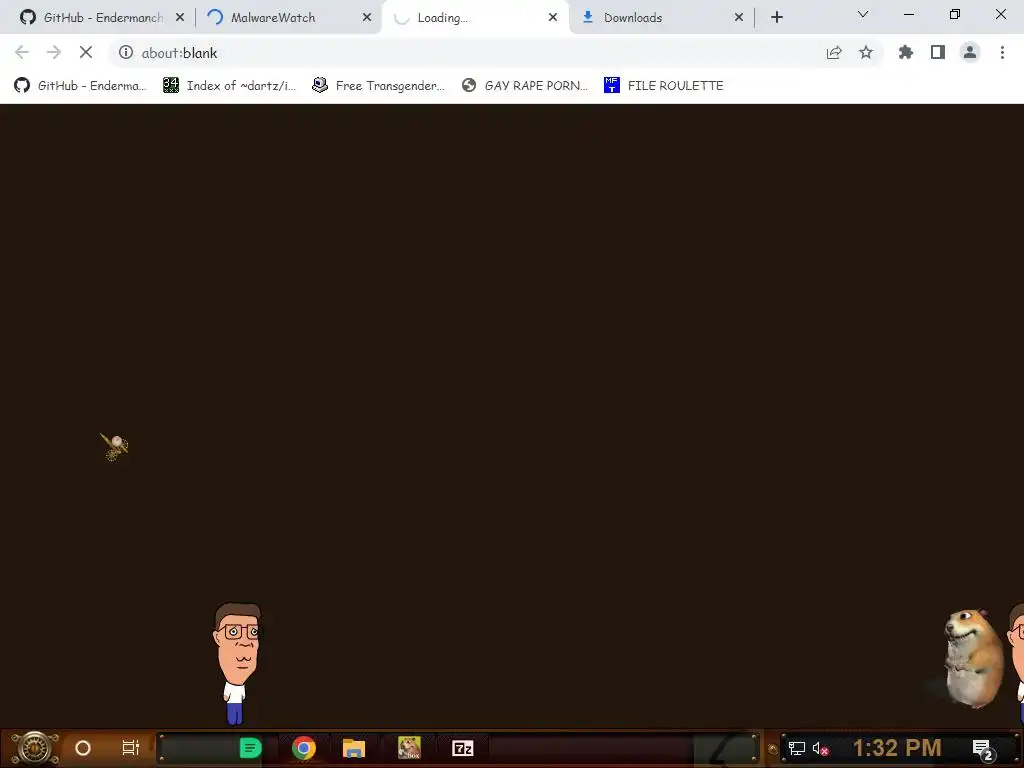Unmute the sound via tray speaker icon
Screen dimensions: 1024x768
(820, 749)
